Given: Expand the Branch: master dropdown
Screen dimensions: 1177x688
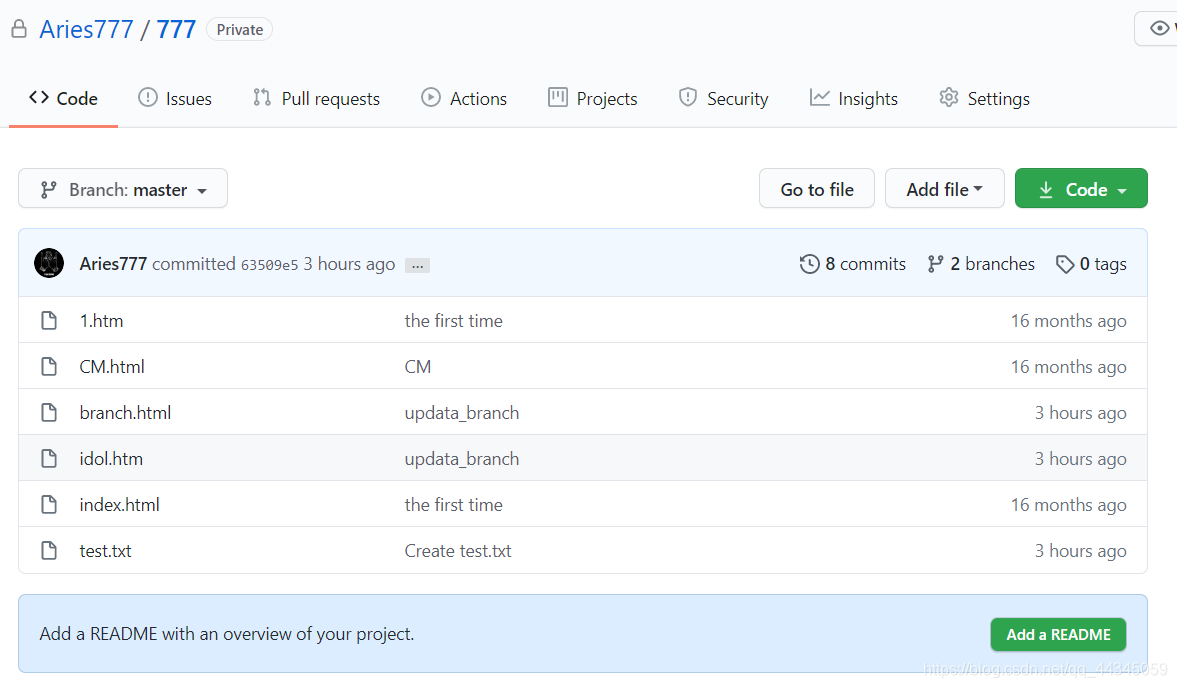Looking at the screenshot, I should pos(123,189).
